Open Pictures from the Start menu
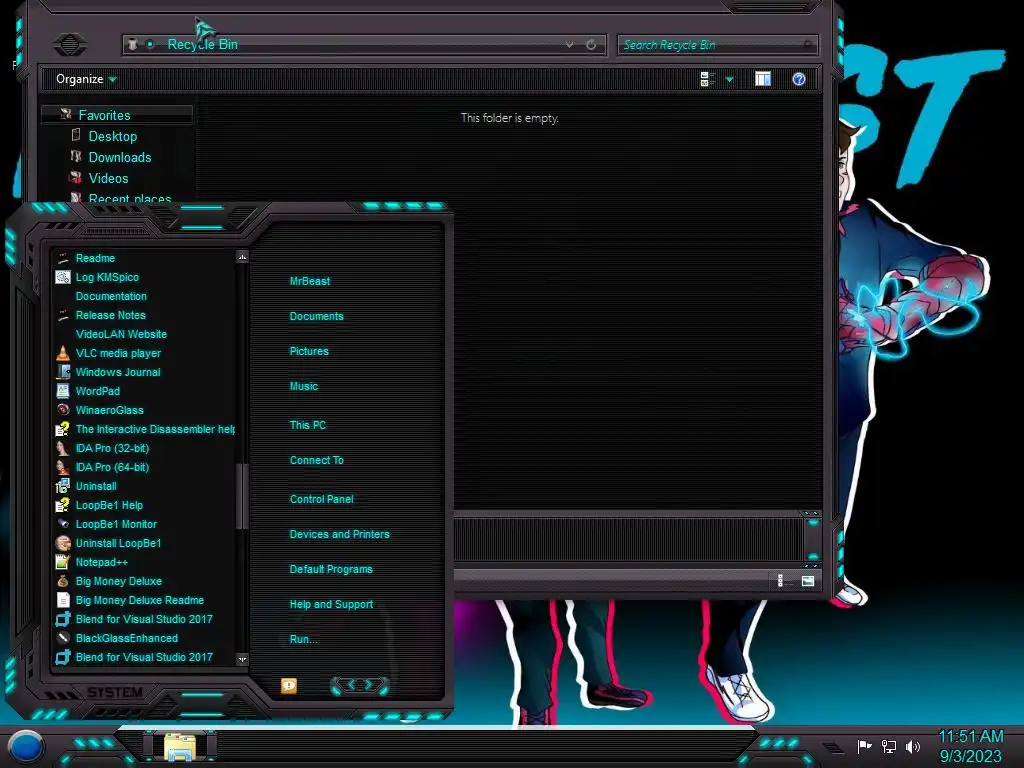1024x768 pixels. point(309,351)
